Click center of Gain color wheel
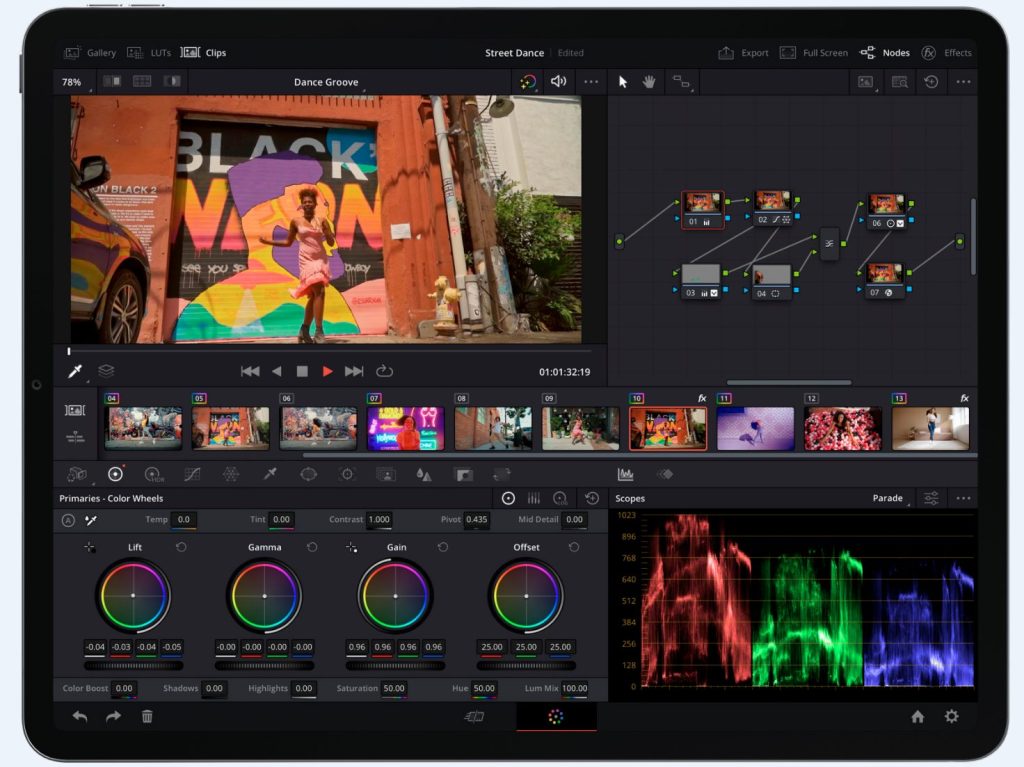The image size is (1024, 767). (396, 596)
